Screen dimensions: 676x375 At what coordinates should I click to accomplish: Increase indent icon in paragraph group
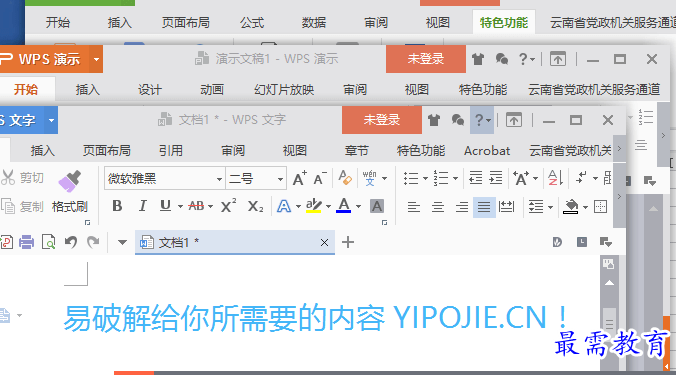(x=495, y=178)
